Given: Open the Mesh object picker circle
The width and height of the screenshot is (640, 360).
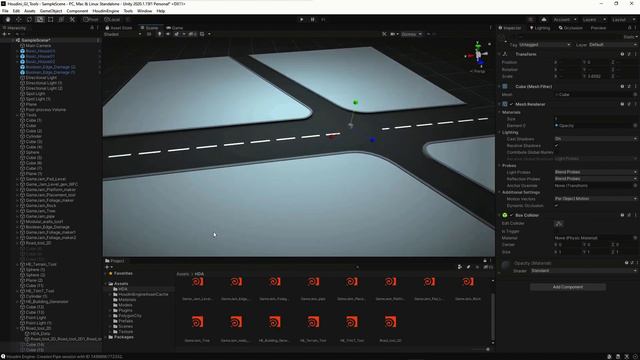Looking at the screenshot, I should click(x=636, y=94).
